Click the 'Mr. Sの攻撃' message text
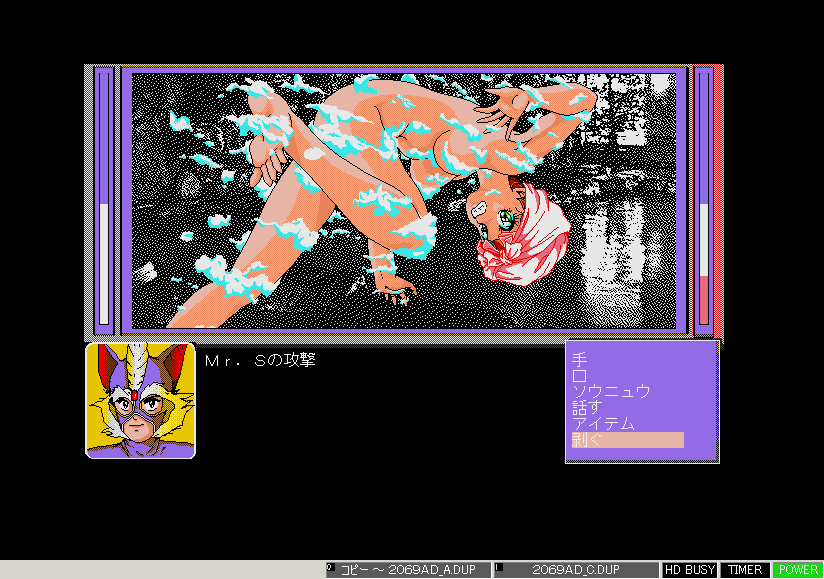824x579 pixels. coord(260,360)
